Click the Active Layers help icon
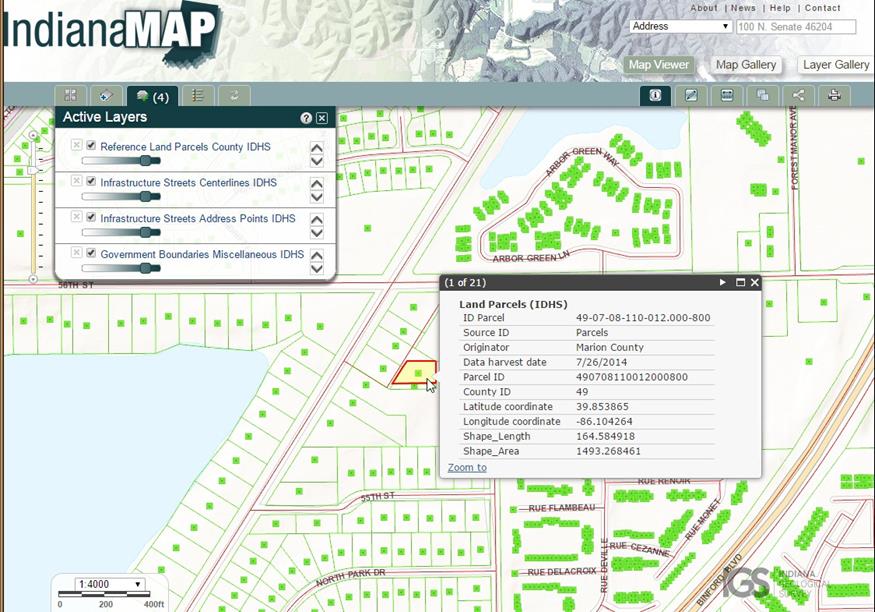The height and width of the screenshot is (612, 875). tap(306, 118)
